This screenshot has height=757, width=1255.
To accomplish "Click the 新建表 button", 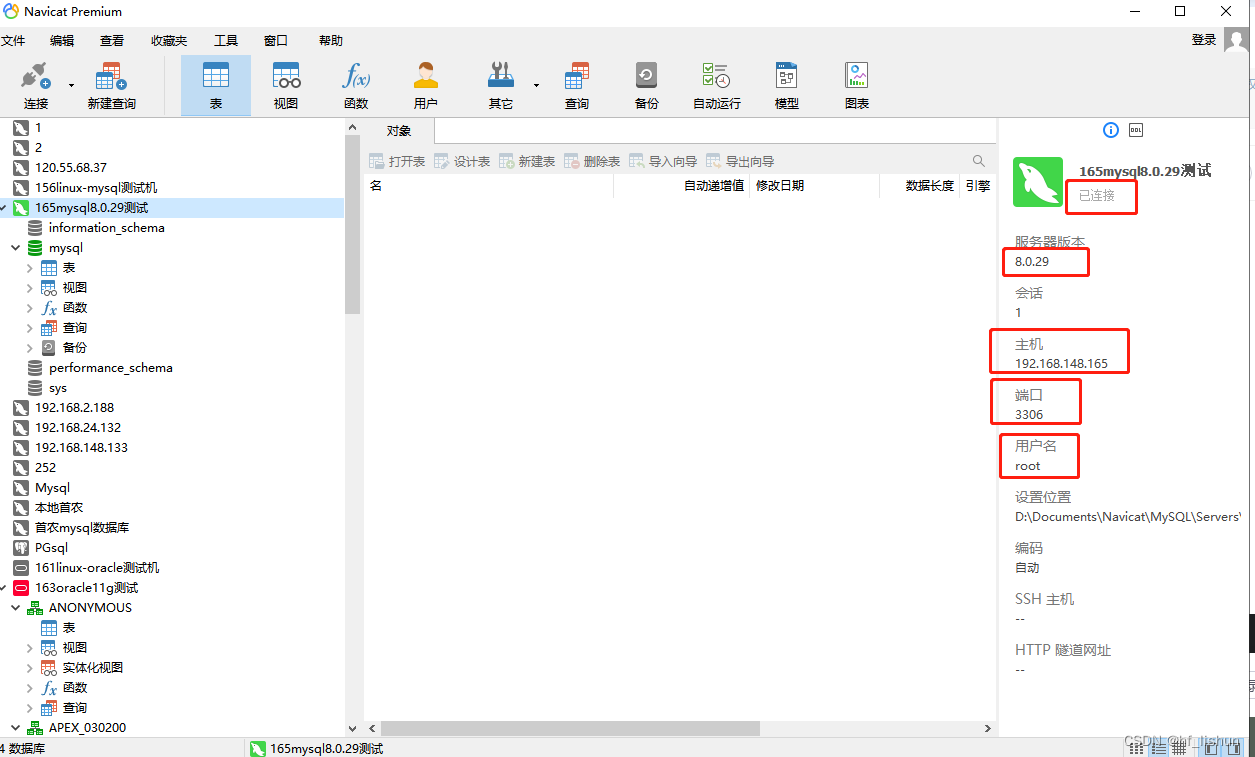I will [527, 161].
